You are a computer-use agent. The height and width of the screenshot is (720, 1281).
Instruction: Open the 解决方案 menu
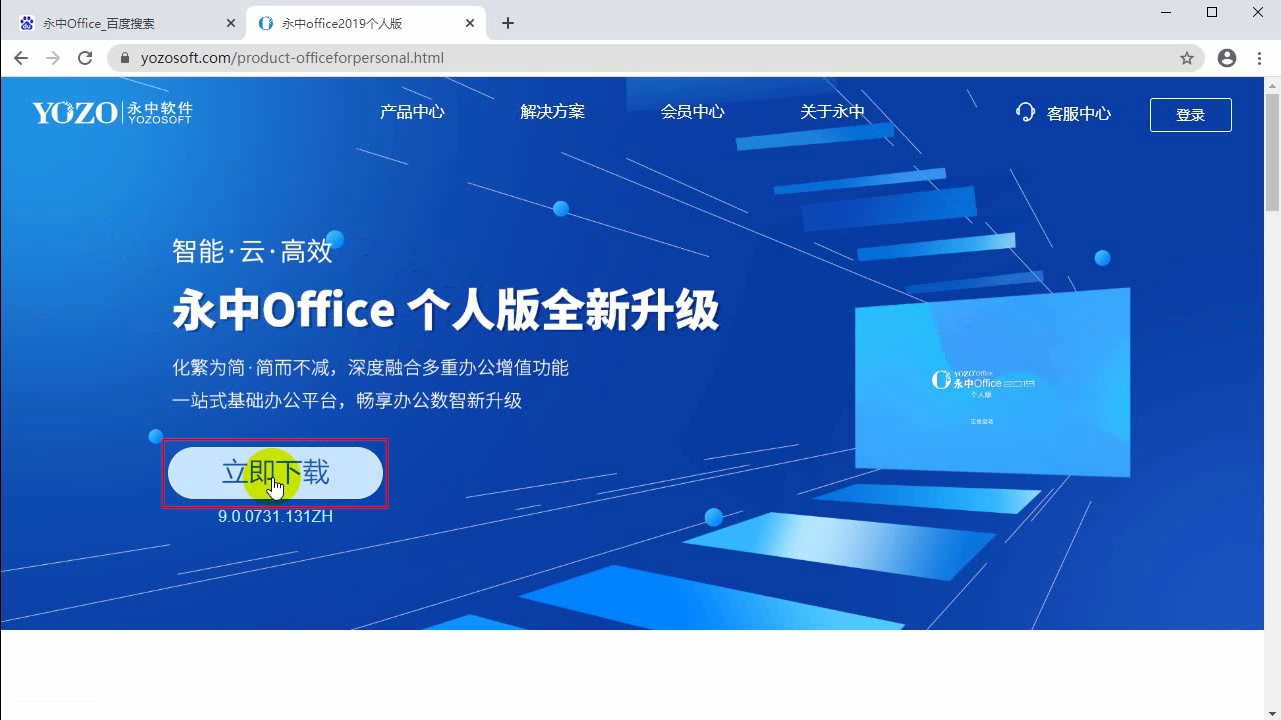(552, 112)
